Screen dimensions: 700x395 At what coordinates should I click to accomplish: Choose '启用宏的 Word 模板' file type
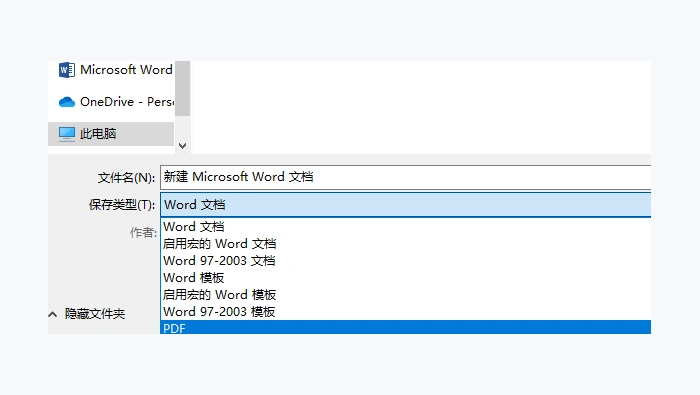pyautogui.click(x=405, y=295)
